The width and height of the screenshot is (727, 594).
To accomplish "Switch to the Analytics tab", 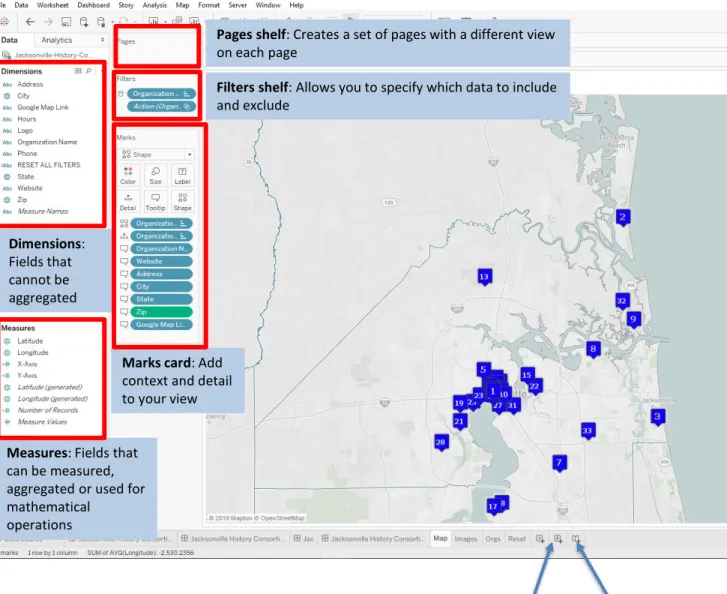I will [57, 40].
